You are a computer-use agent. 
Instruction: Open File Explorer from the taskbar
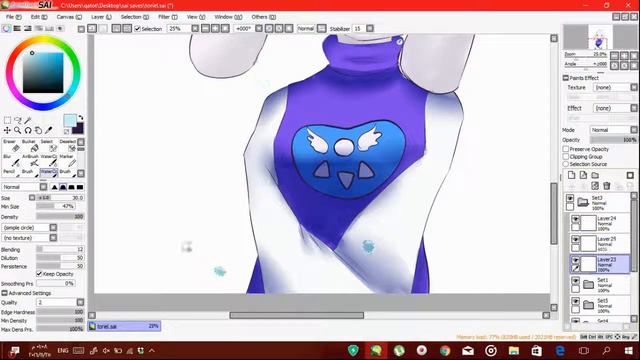click(x=513, y=351)
